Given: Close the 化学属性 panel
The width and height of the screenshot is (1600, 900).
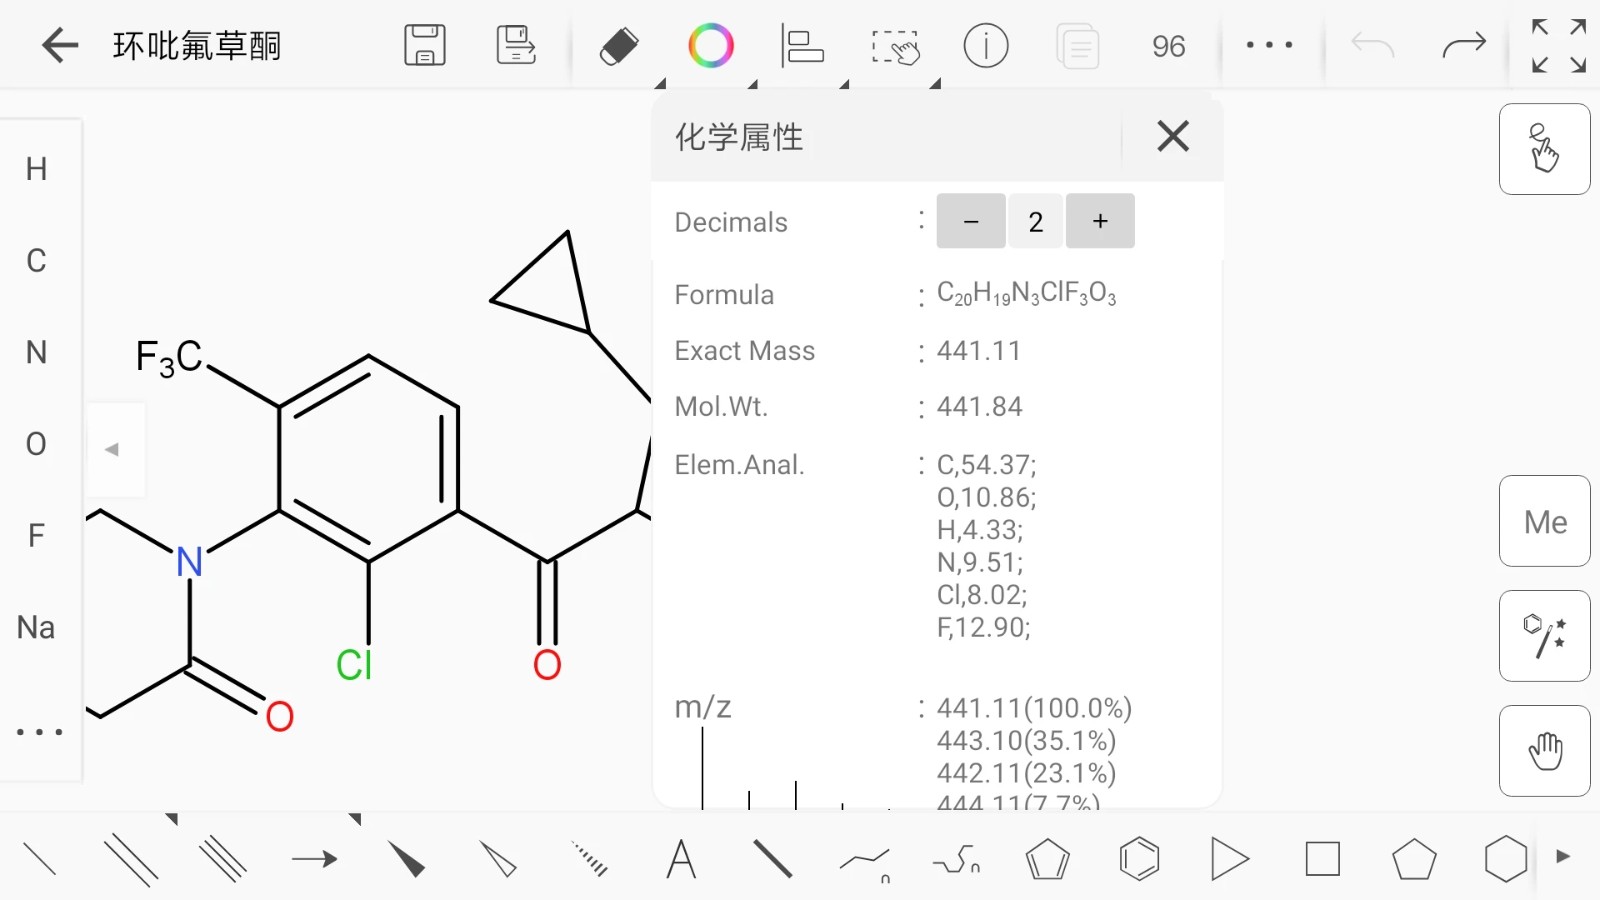Looking at the screenshot, I should [x=1173, y=136].
